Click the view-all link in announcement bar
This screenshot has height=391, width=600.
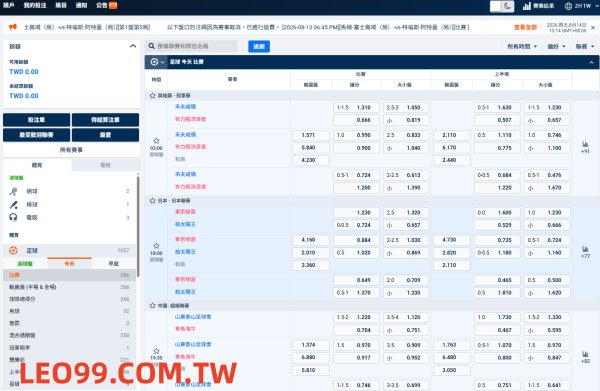525,28
